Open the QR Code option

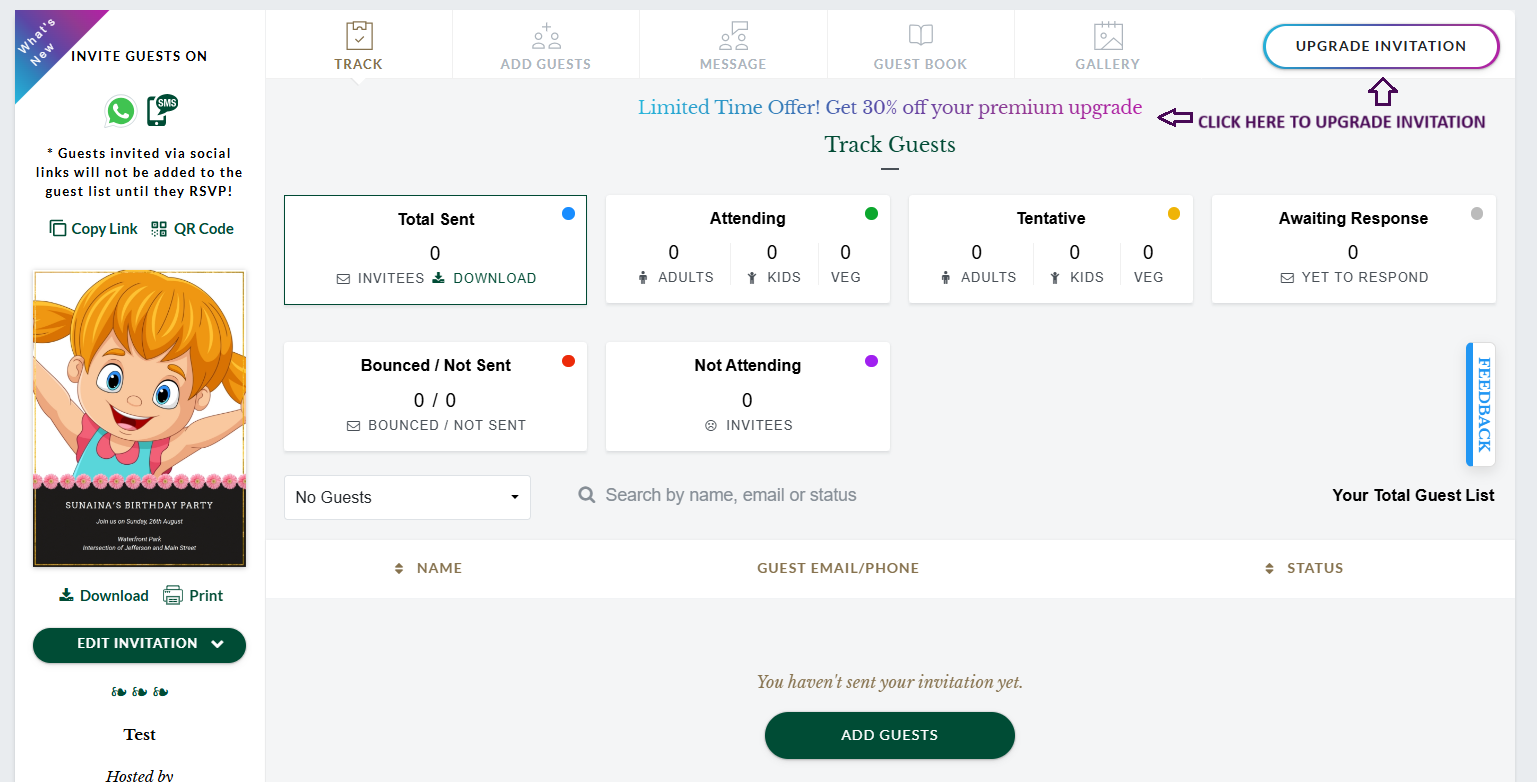[192, 229]
